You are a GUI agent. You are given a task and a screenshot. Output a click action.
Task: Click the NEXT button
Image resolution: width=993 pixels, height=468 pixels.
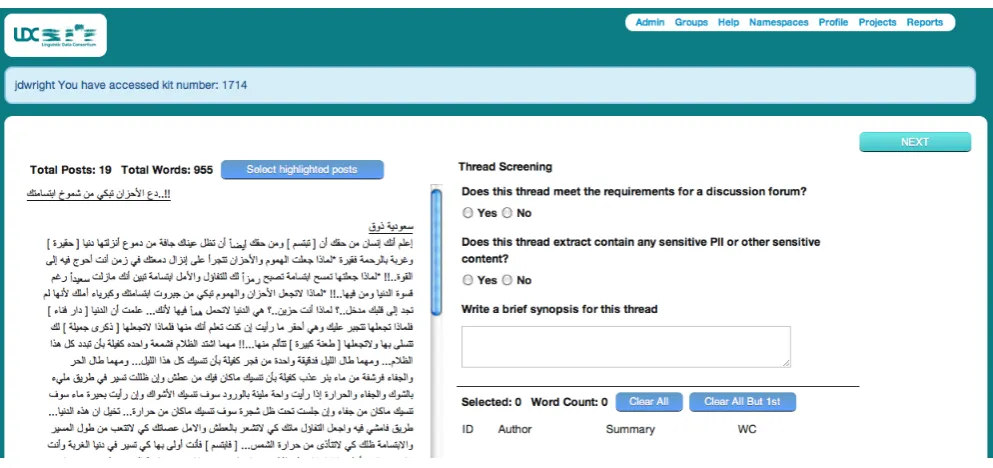tap(914, 142)
